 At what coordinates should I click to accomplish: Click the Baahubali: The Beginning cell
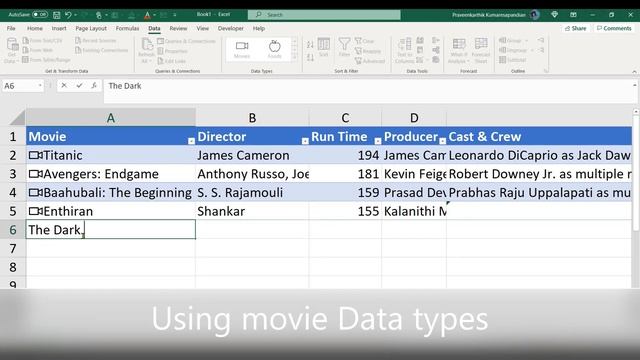(111, 193)
